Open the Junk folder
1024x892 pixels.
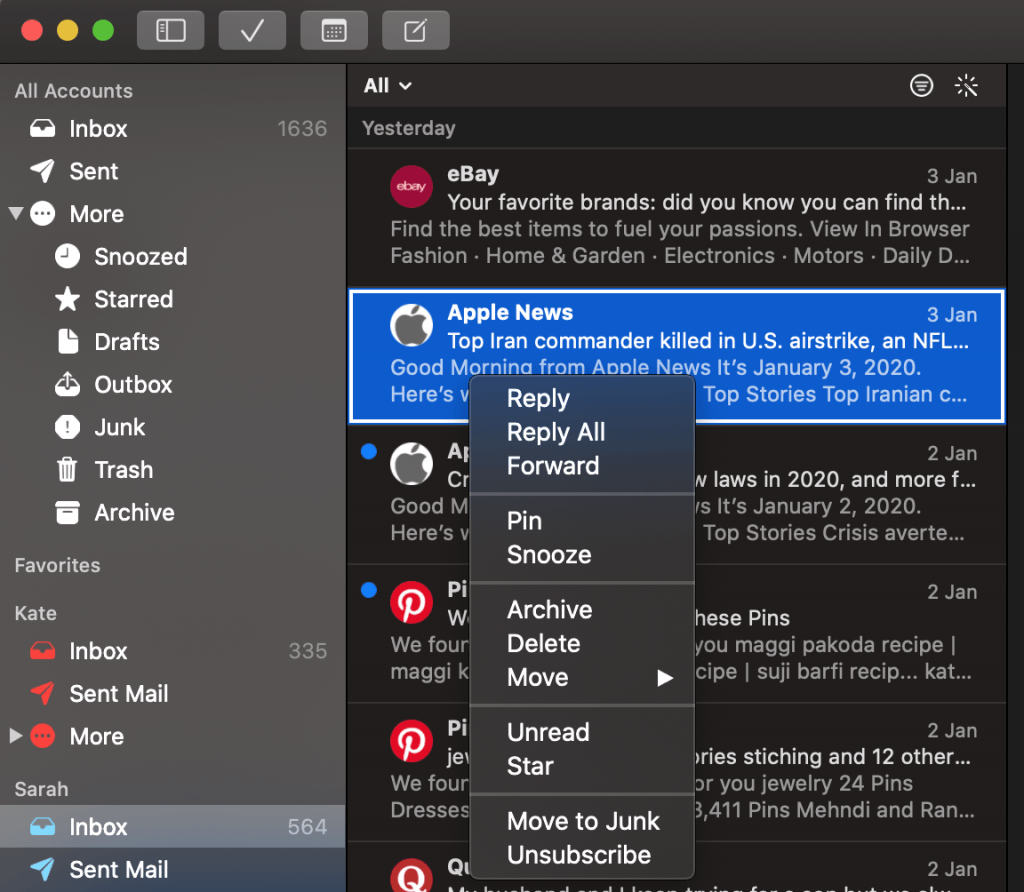tap(173, 427)
